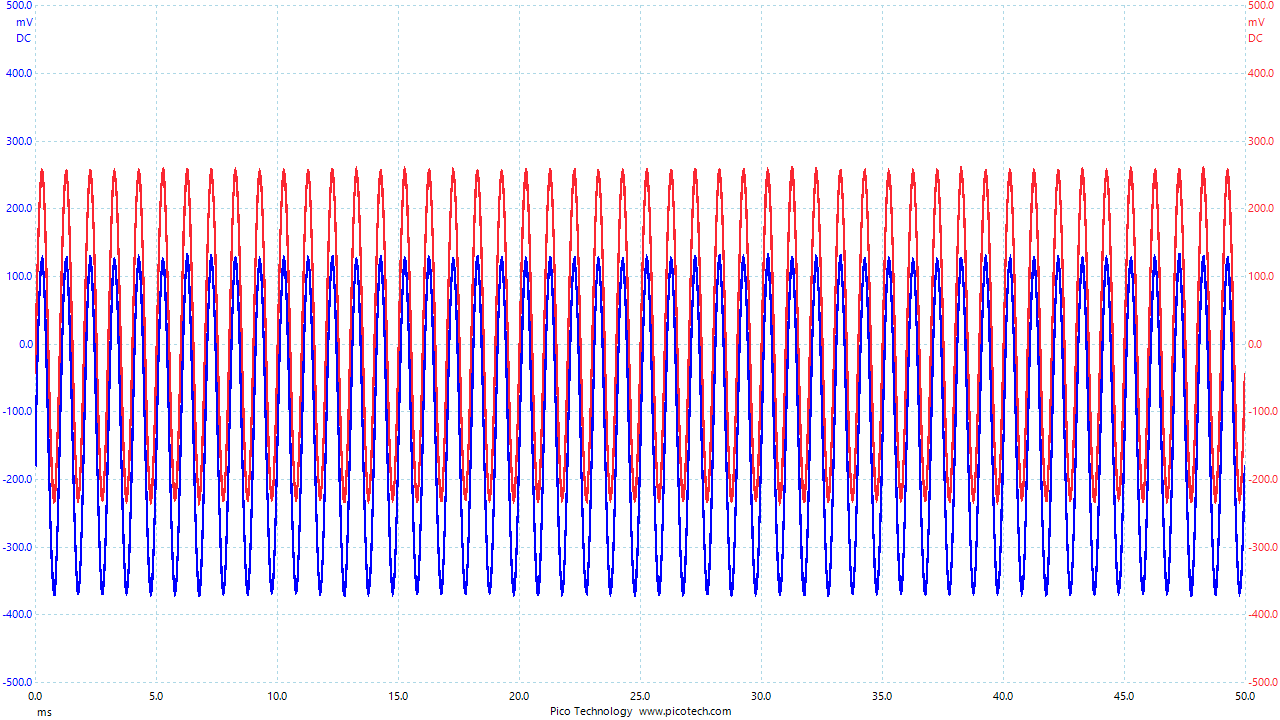Viewport: 1280px width, 720px height.
Task: Click the time axis 45.0 label
Action: pyautogui.click(x=1124, y=696)
